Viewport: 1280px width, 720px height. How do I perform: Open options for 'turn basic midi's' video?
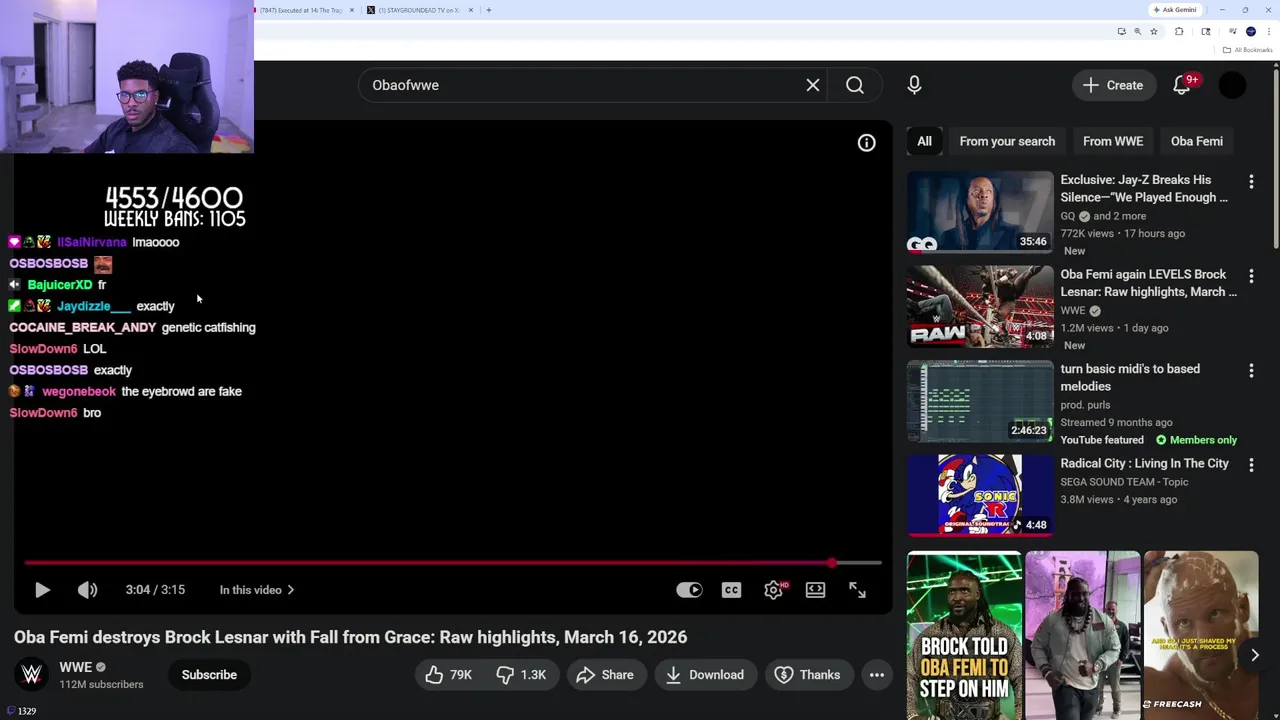pyautogui.click(x=1251, y=371)
